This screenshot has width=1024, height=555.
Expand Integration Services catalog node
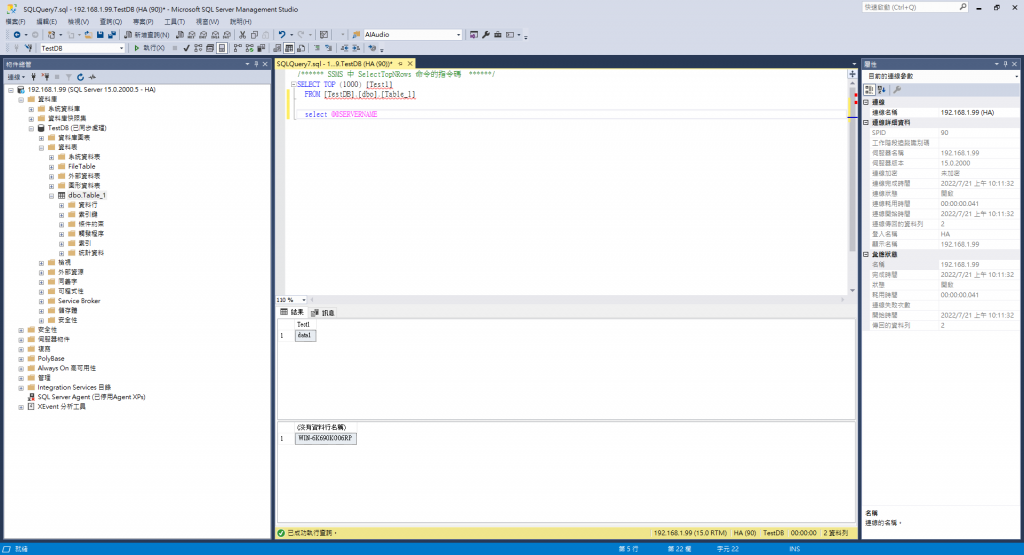pos(21,388)
